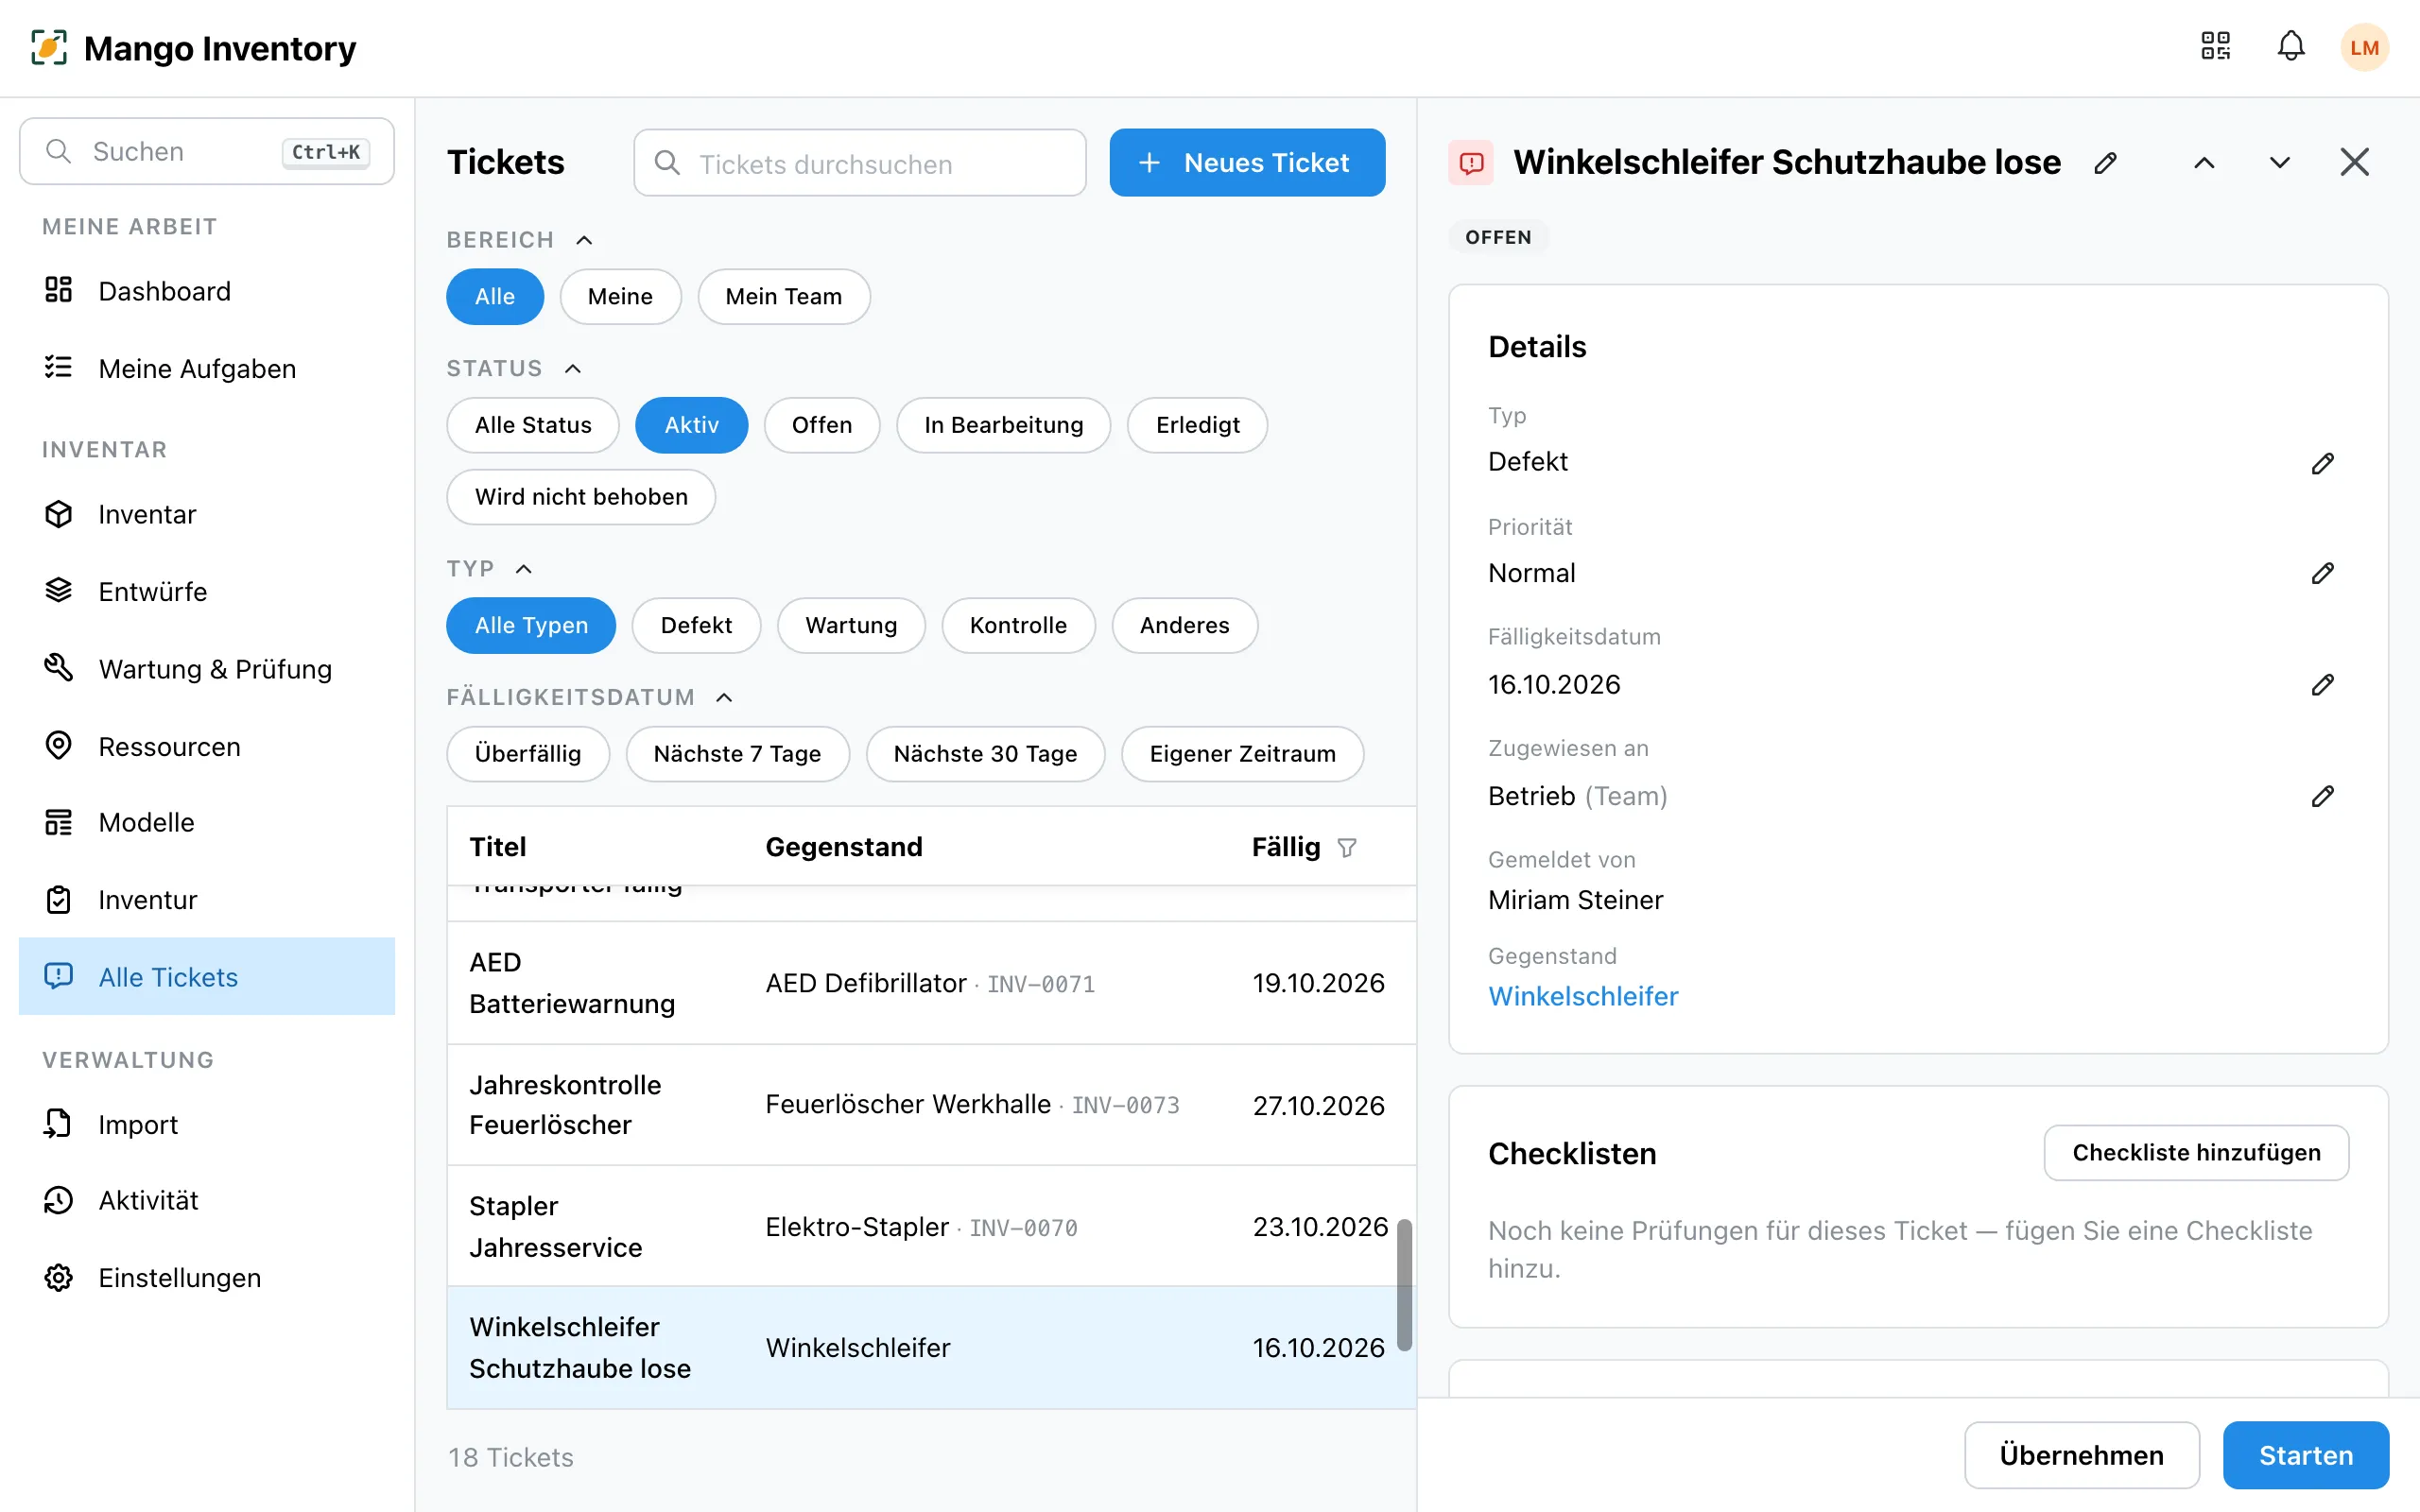
Task: Click the Mango Inventory logo
Action: coord(49,47)
